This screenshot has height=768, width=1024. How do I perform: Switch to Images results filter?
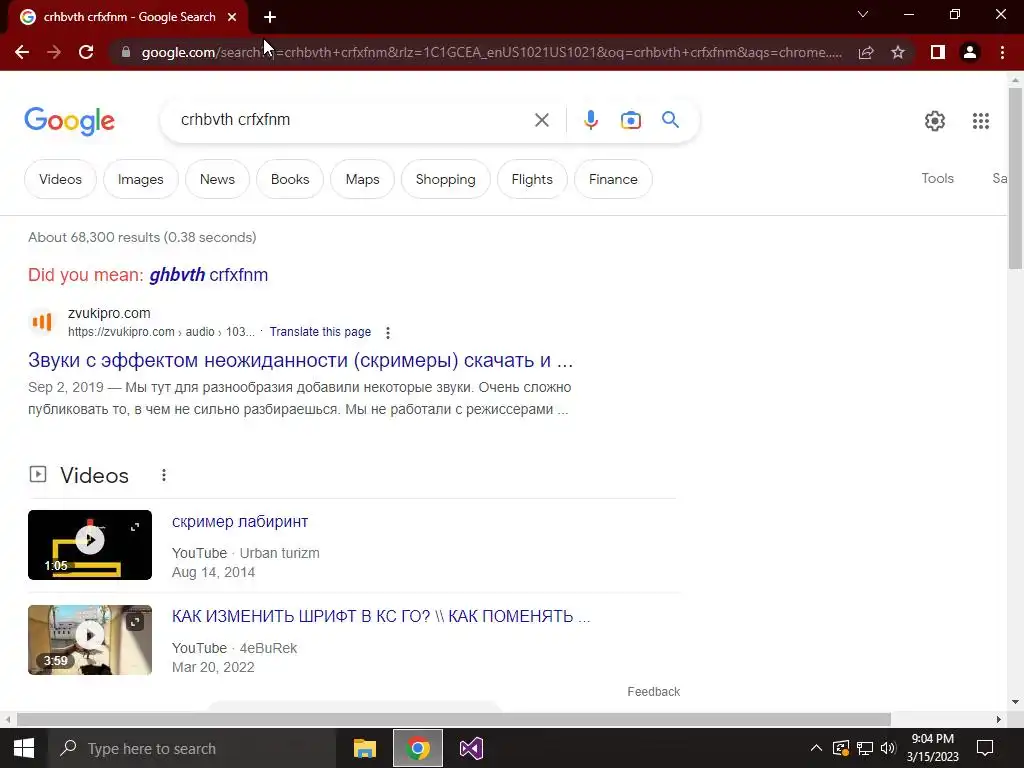coord(140,179)
